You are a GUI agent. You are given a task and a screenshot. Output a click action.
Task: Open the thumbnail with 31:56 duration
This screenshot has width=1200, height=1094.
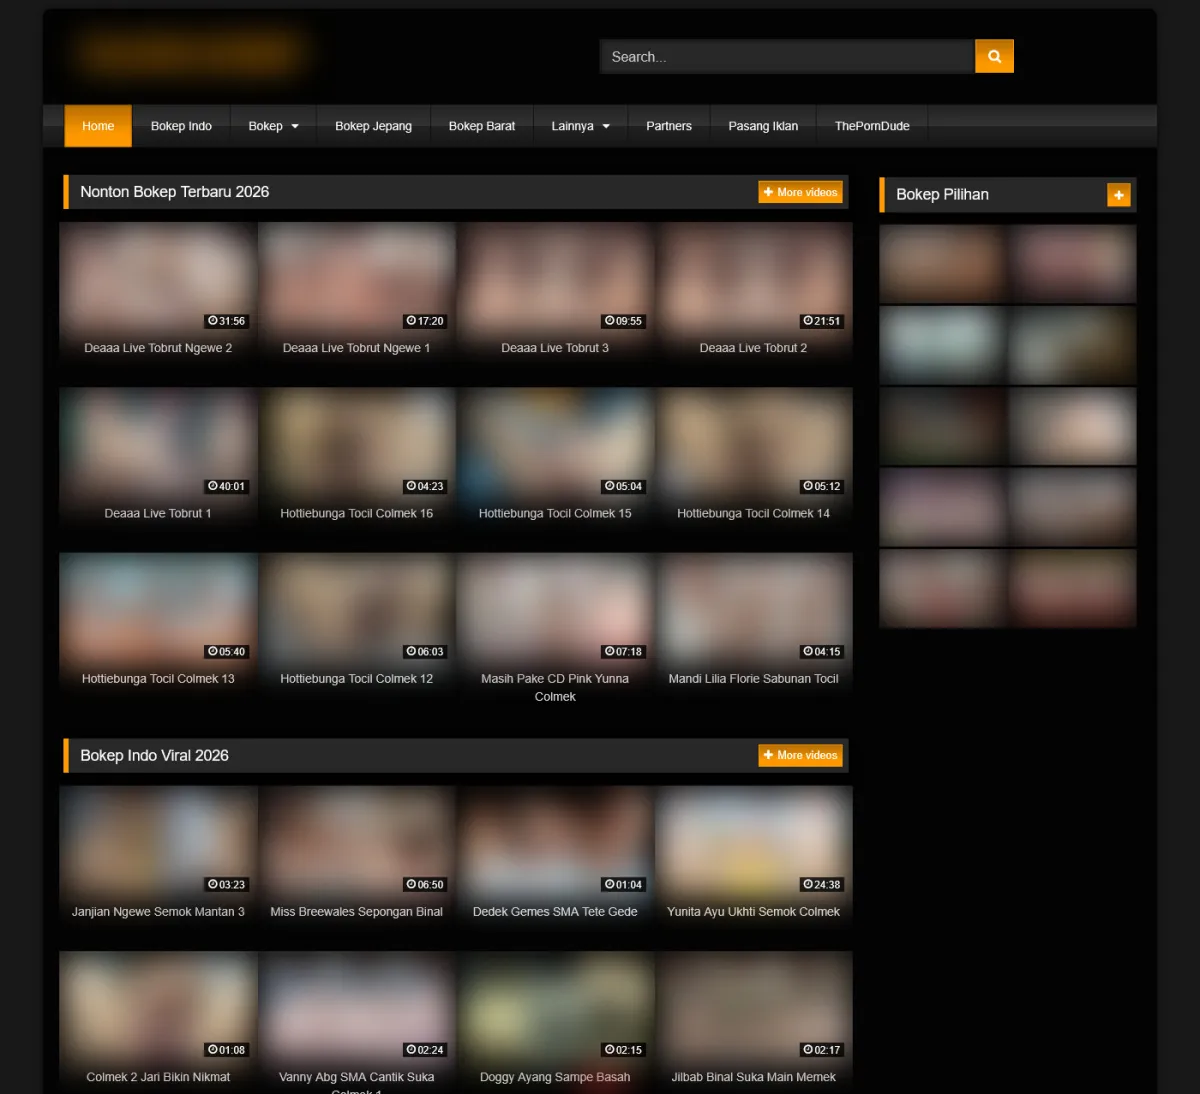tap(158, 277)
